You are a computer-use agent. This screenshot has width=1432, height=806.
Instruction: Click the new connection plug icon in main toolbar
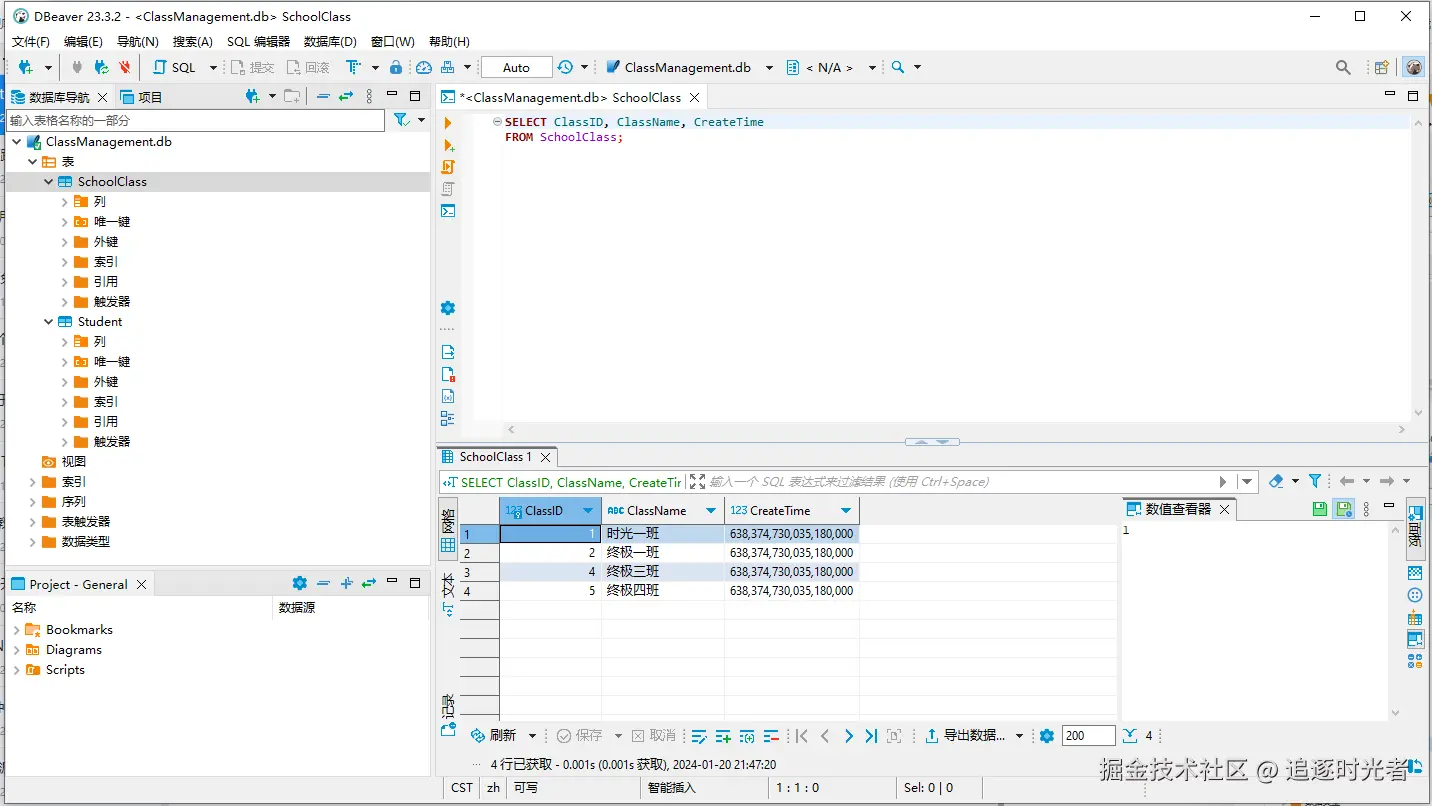point(26,67)
